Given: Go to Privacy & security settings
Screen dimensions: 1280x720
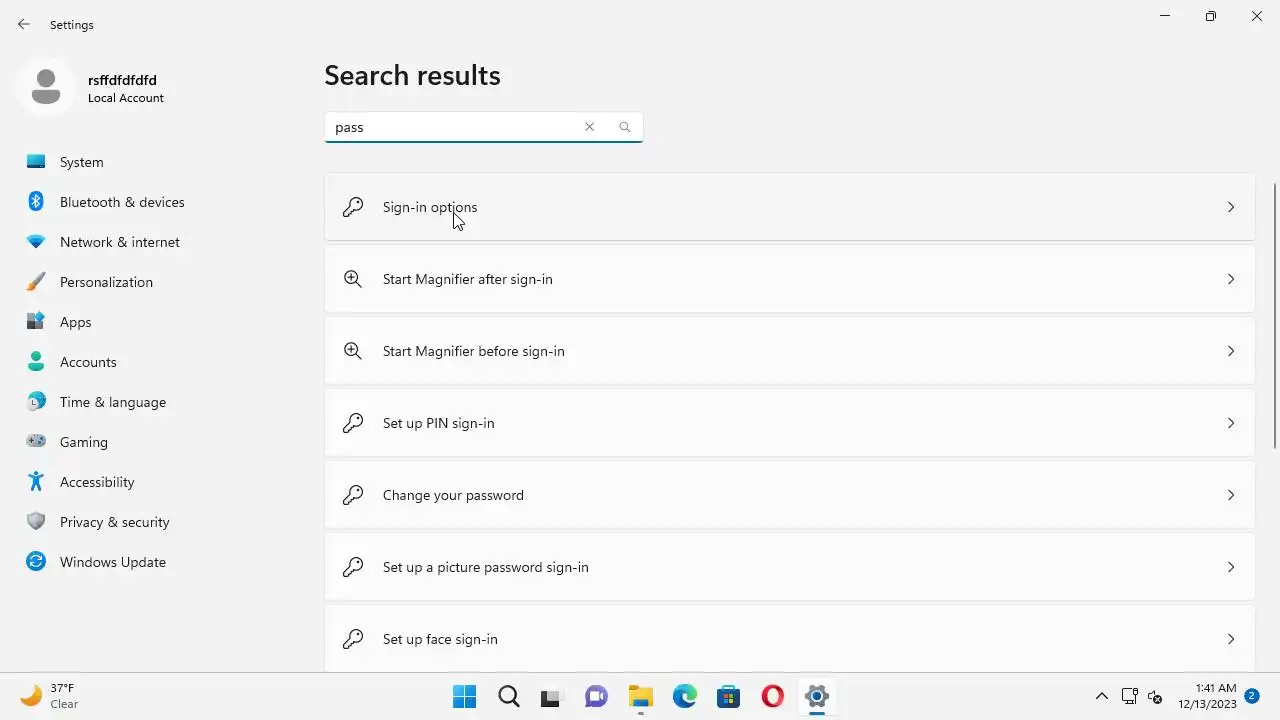Looking at the screenshot, I should (x=114, y=522).
